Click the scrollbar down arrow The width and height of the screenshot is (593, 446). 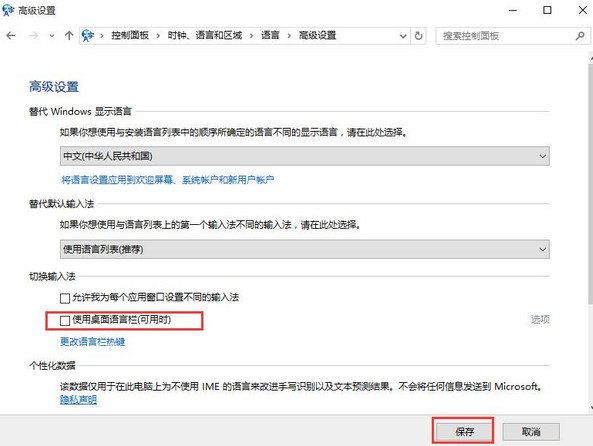coord(590,408)
